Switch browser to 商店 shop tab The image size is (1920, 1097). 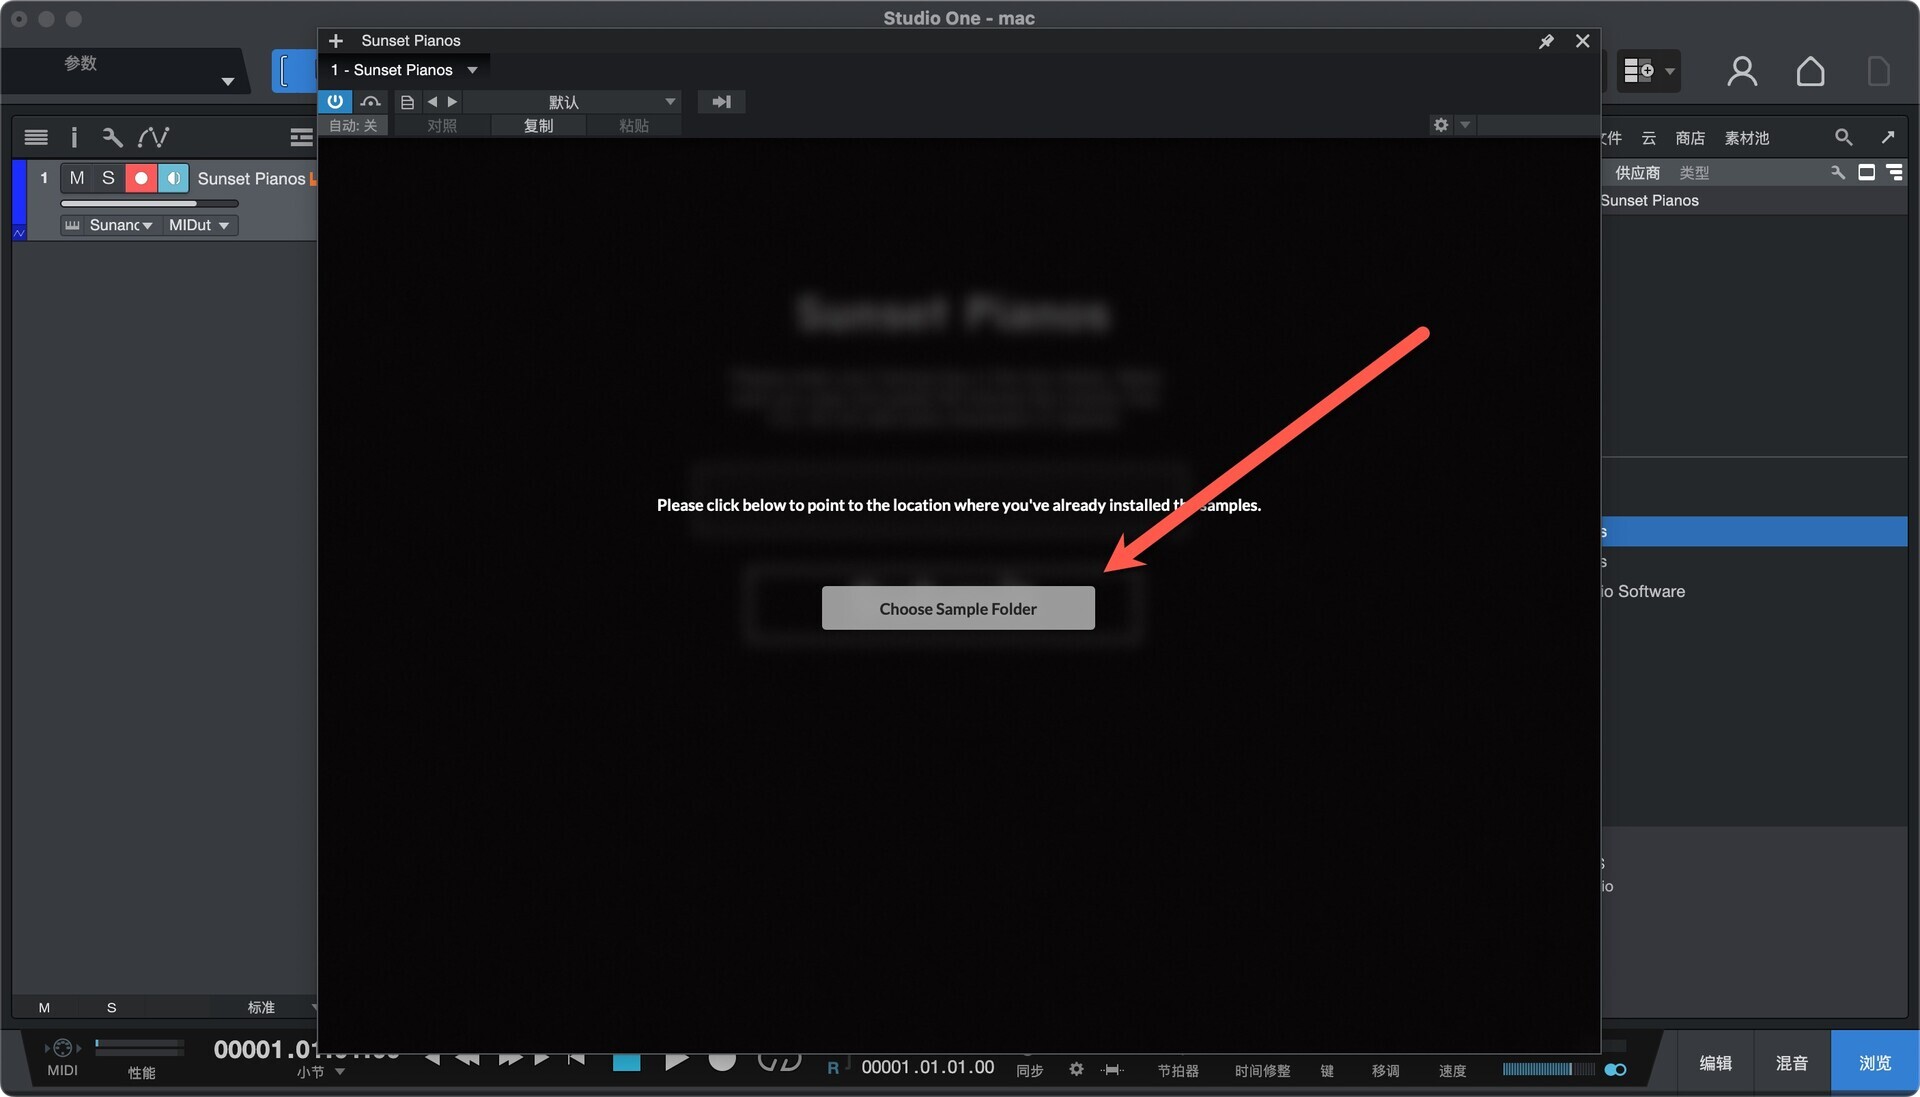tap(1690, 138)
